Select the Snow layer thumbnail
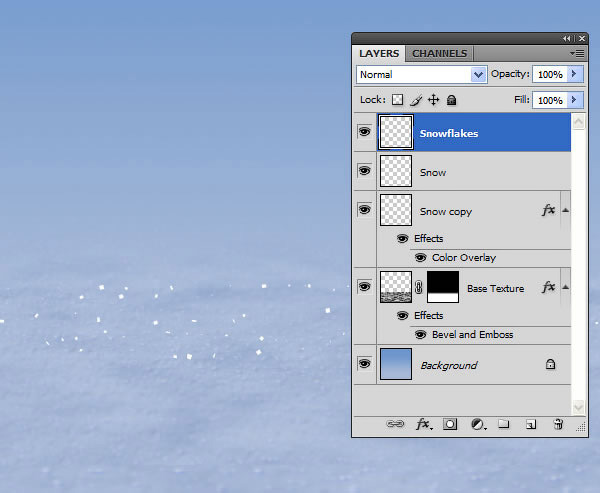Image resolution: width=600 pixels, height=493 pixels. pyautogui.click(x=396, y=171)
